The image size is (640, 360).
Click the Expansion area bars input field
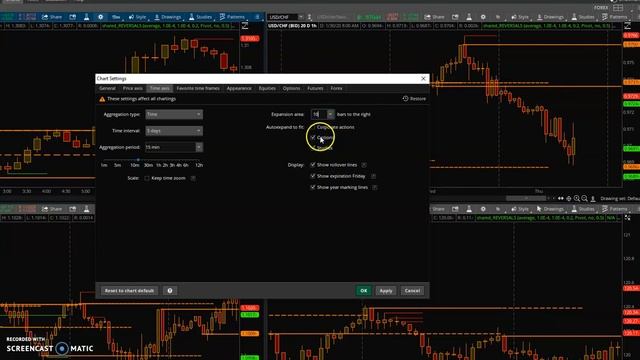click(319, 114)
